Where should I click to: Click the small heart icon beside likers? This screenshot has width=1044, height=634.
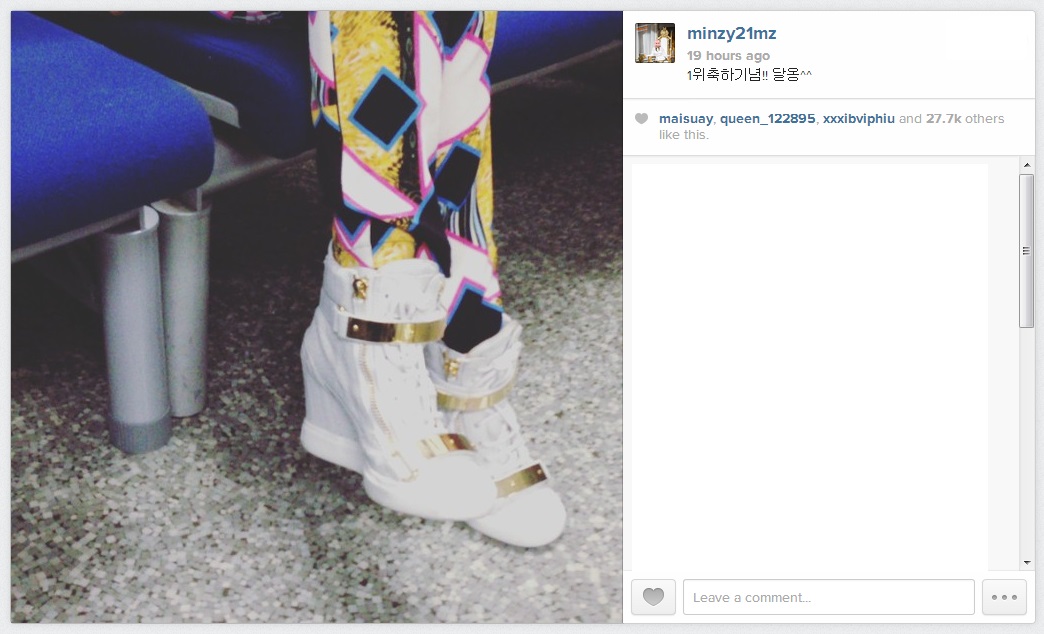tap(641, 119)
